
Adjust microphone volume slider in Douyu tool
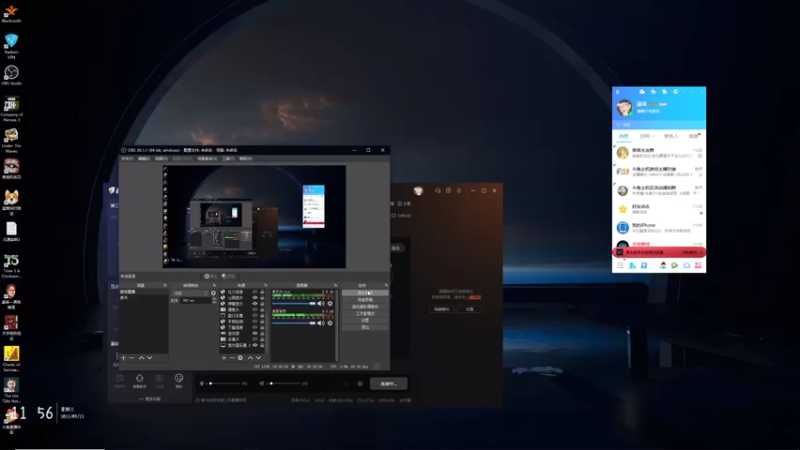point(222,383)
